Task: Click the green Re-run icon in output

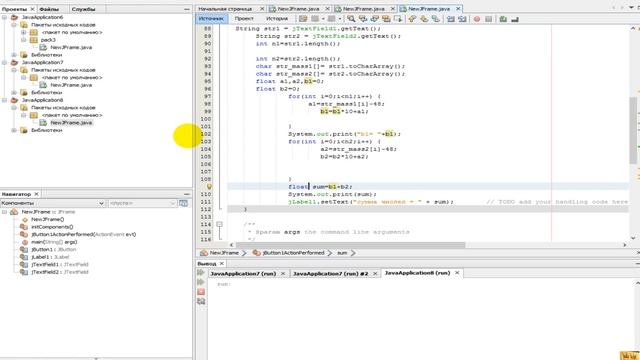Action: (201, 272)
